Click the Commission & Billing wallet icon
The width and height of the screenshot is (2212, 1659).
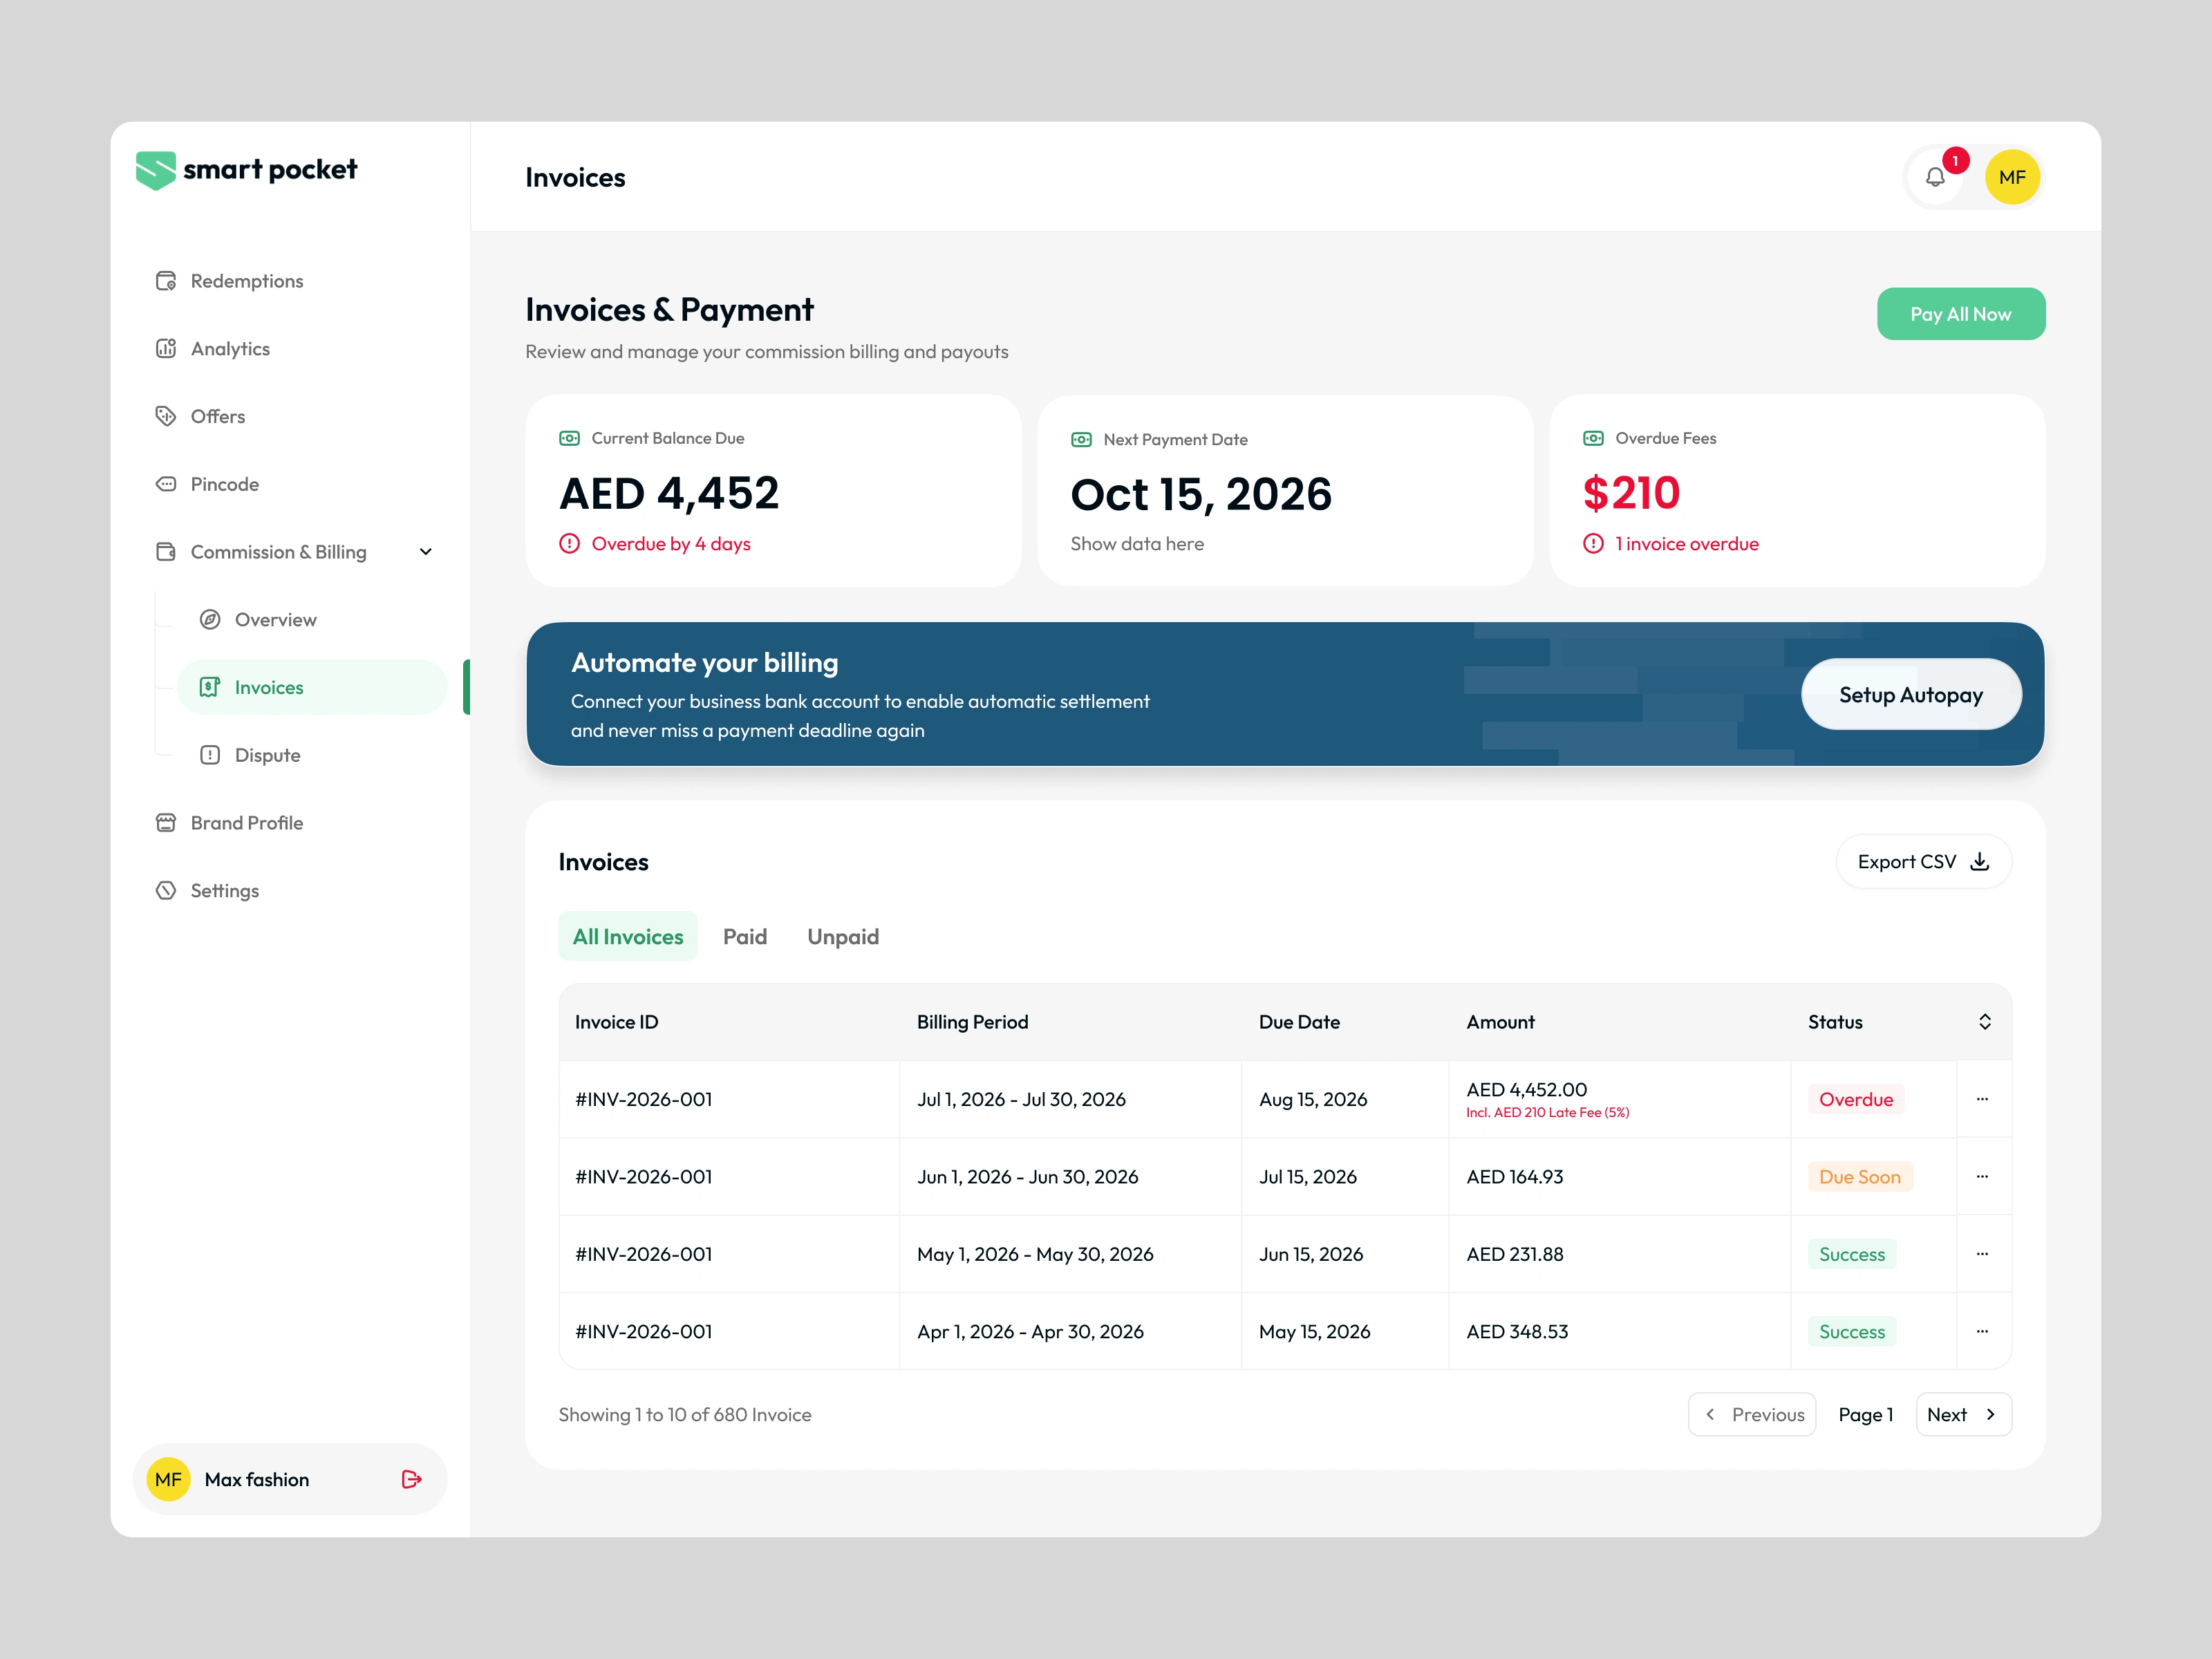click(166, 552)
